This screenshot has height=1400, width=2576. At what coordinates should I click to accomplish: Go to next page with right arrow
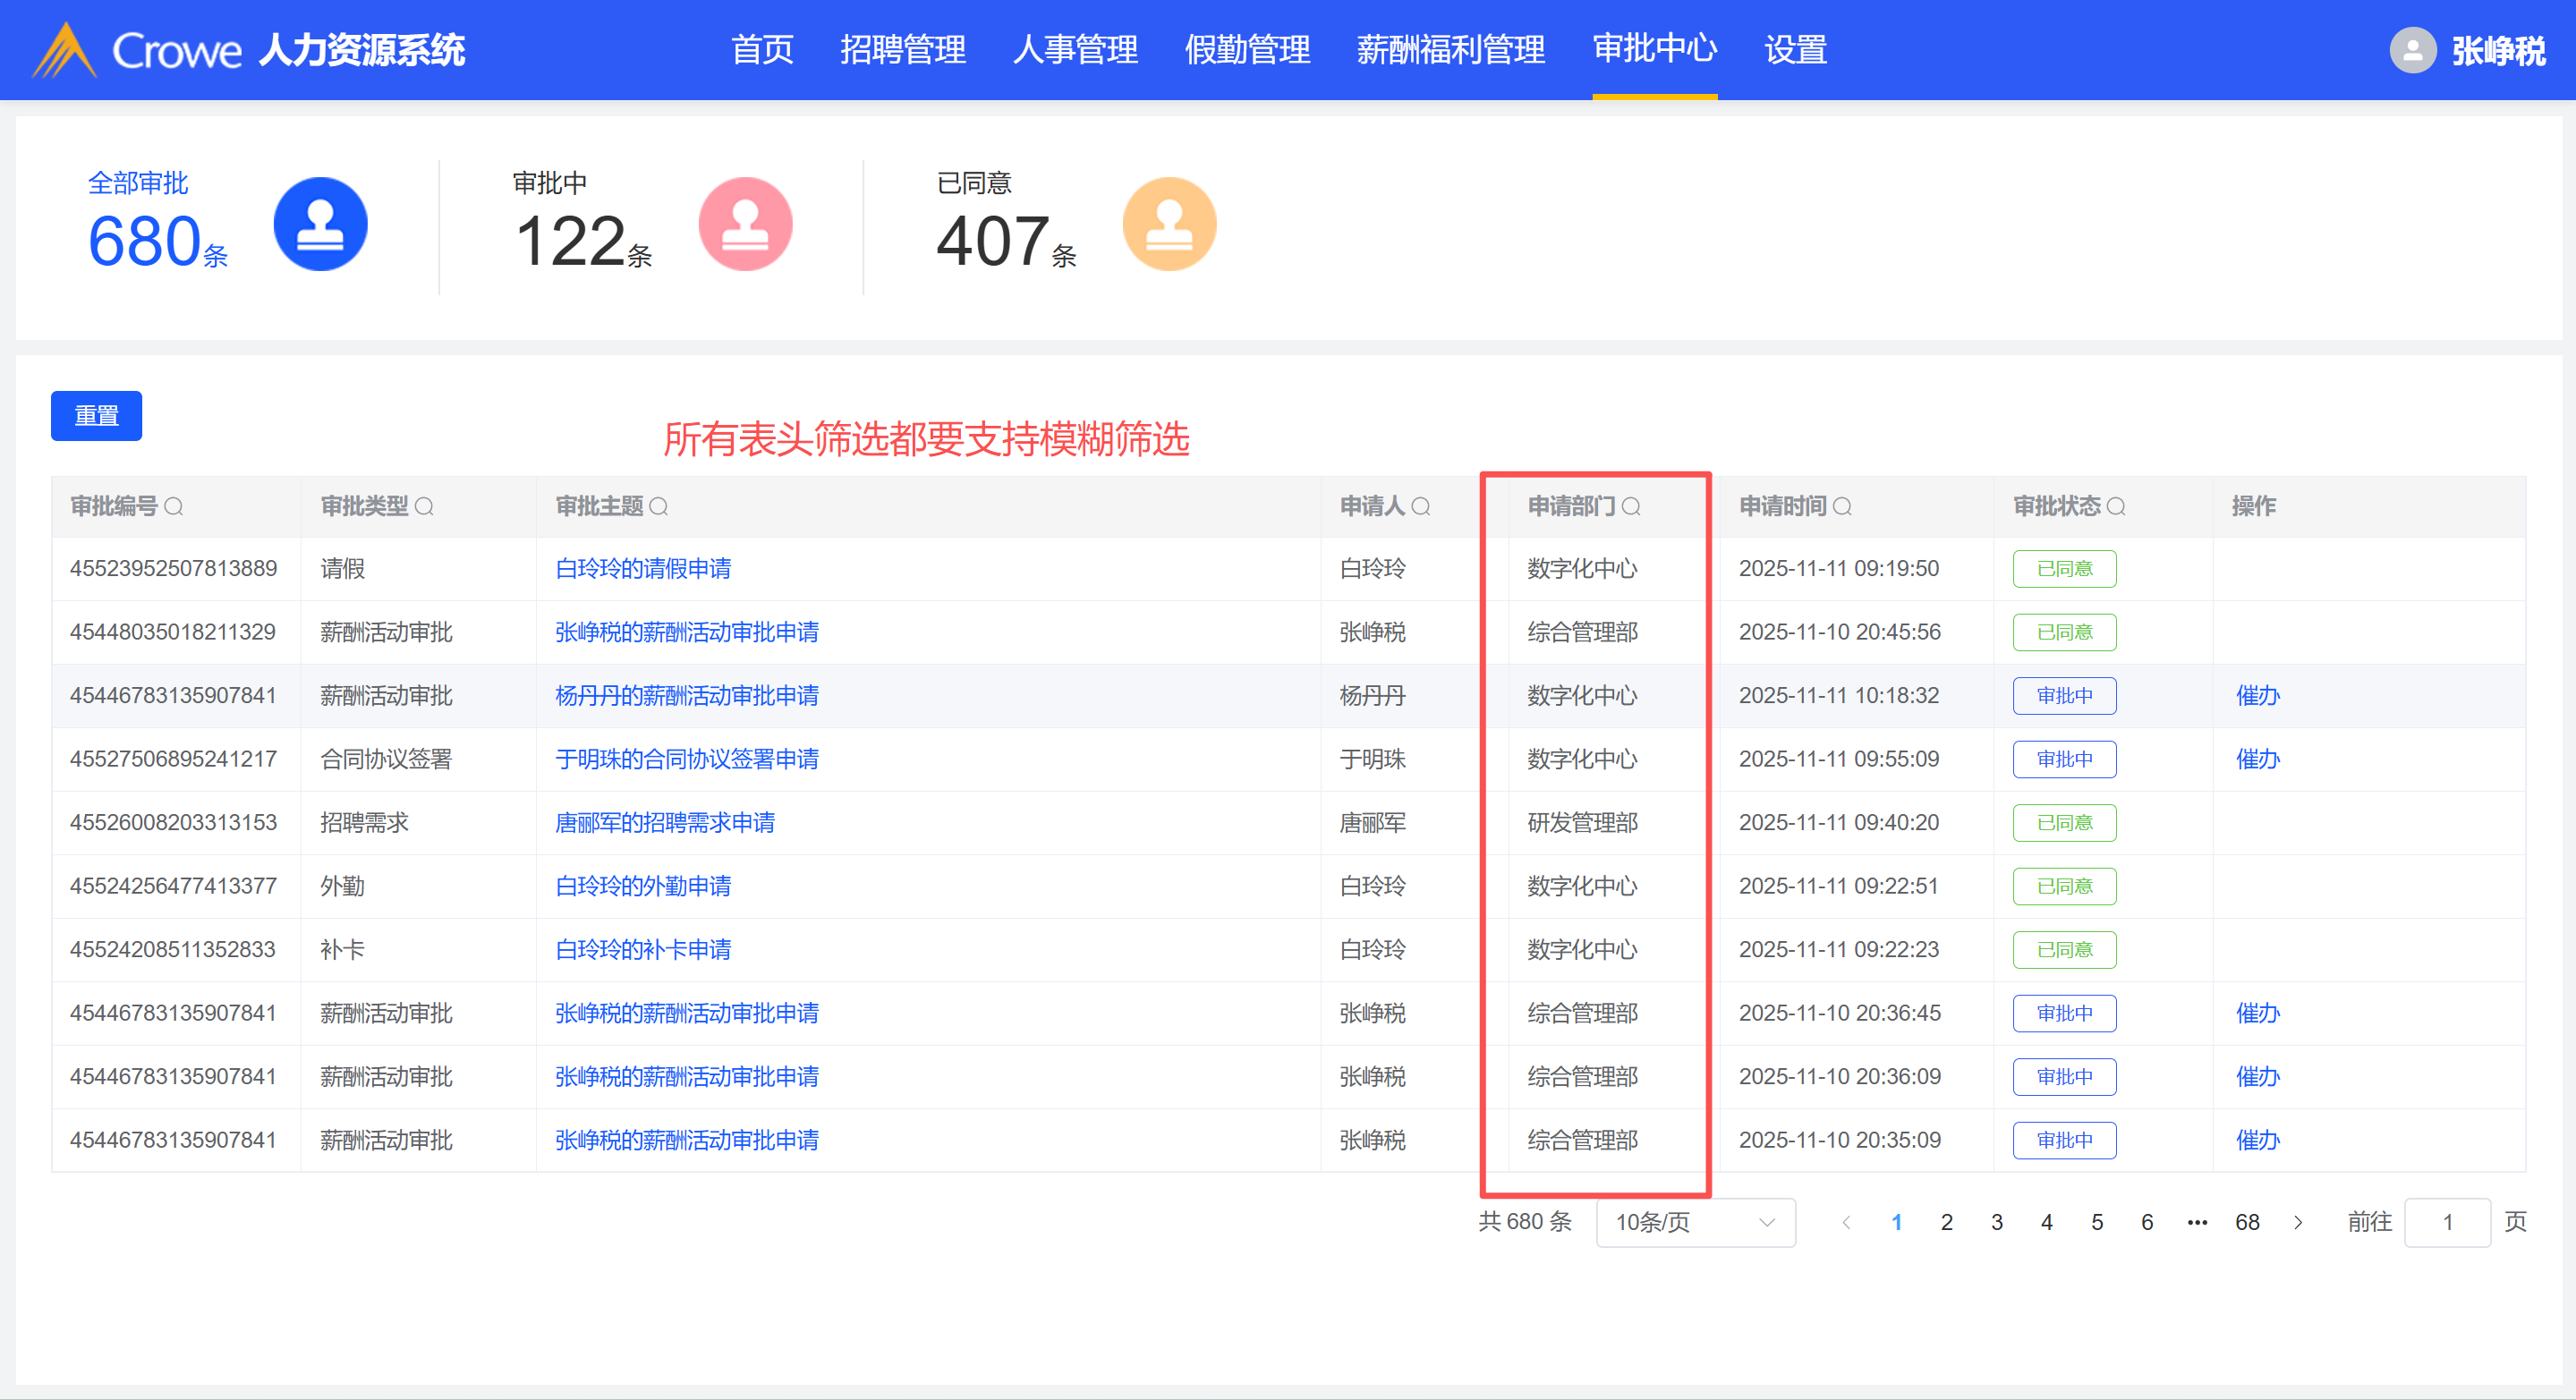[2298, 1222]
